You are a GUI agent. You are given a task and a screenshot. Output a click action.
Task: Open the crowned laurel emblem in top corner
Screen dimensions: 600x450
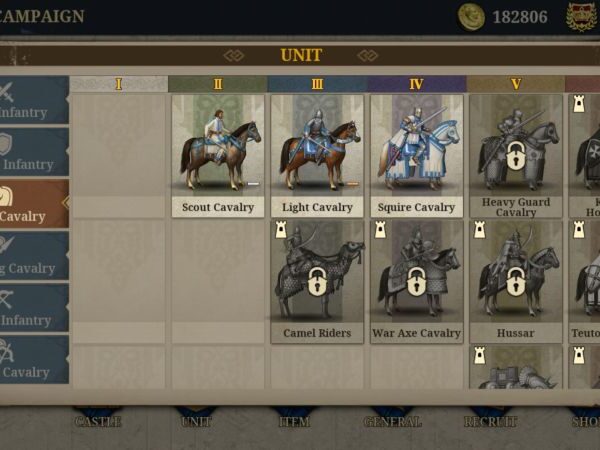pyautogui.click(x=581, y=17)
